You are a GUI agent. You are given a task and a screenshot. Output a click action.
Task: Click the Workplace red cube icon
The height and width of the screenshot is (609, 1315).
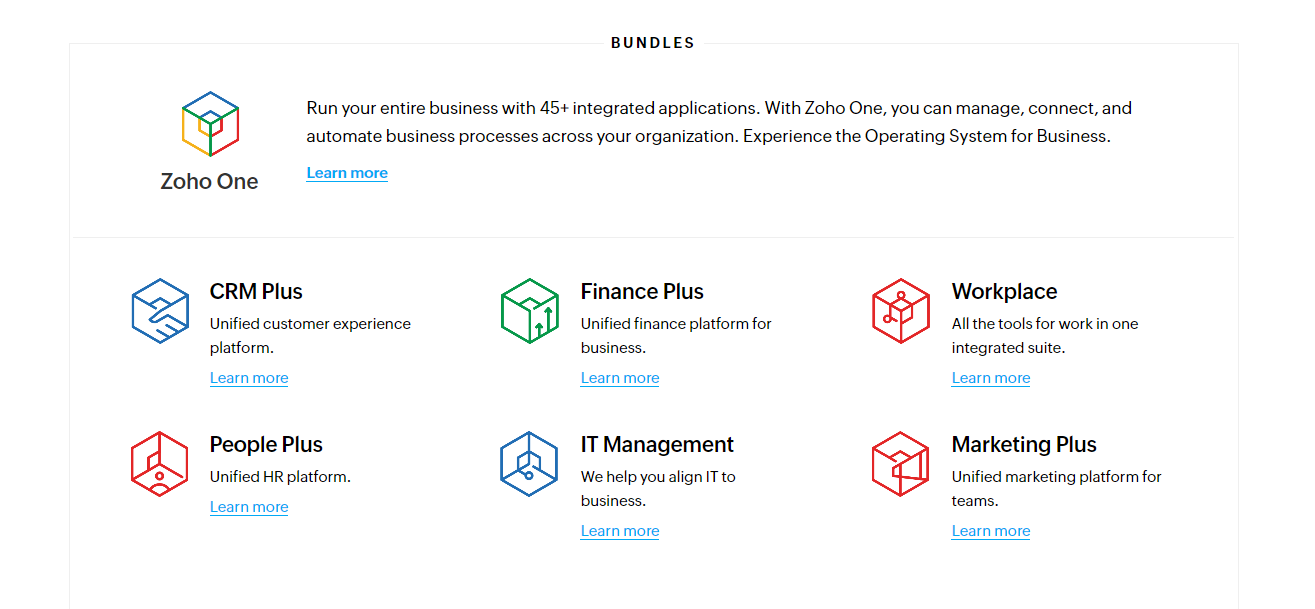[x=901, y=311]
